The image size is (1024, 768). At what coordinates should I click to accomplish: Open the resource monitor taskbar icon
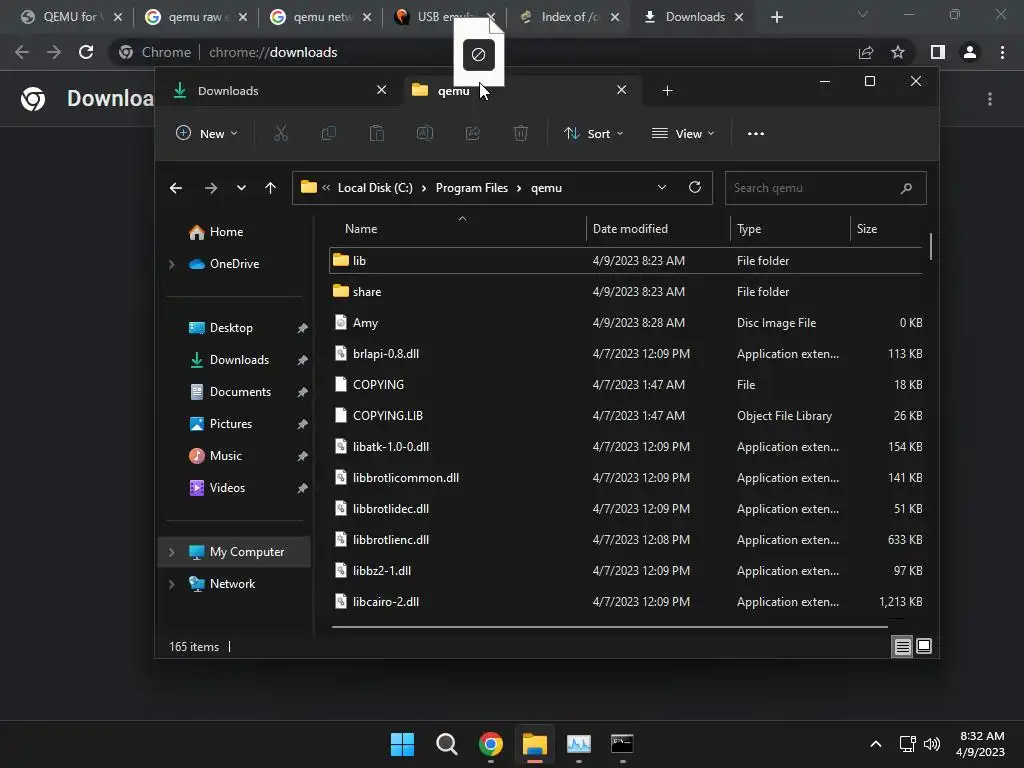point(579,744)
